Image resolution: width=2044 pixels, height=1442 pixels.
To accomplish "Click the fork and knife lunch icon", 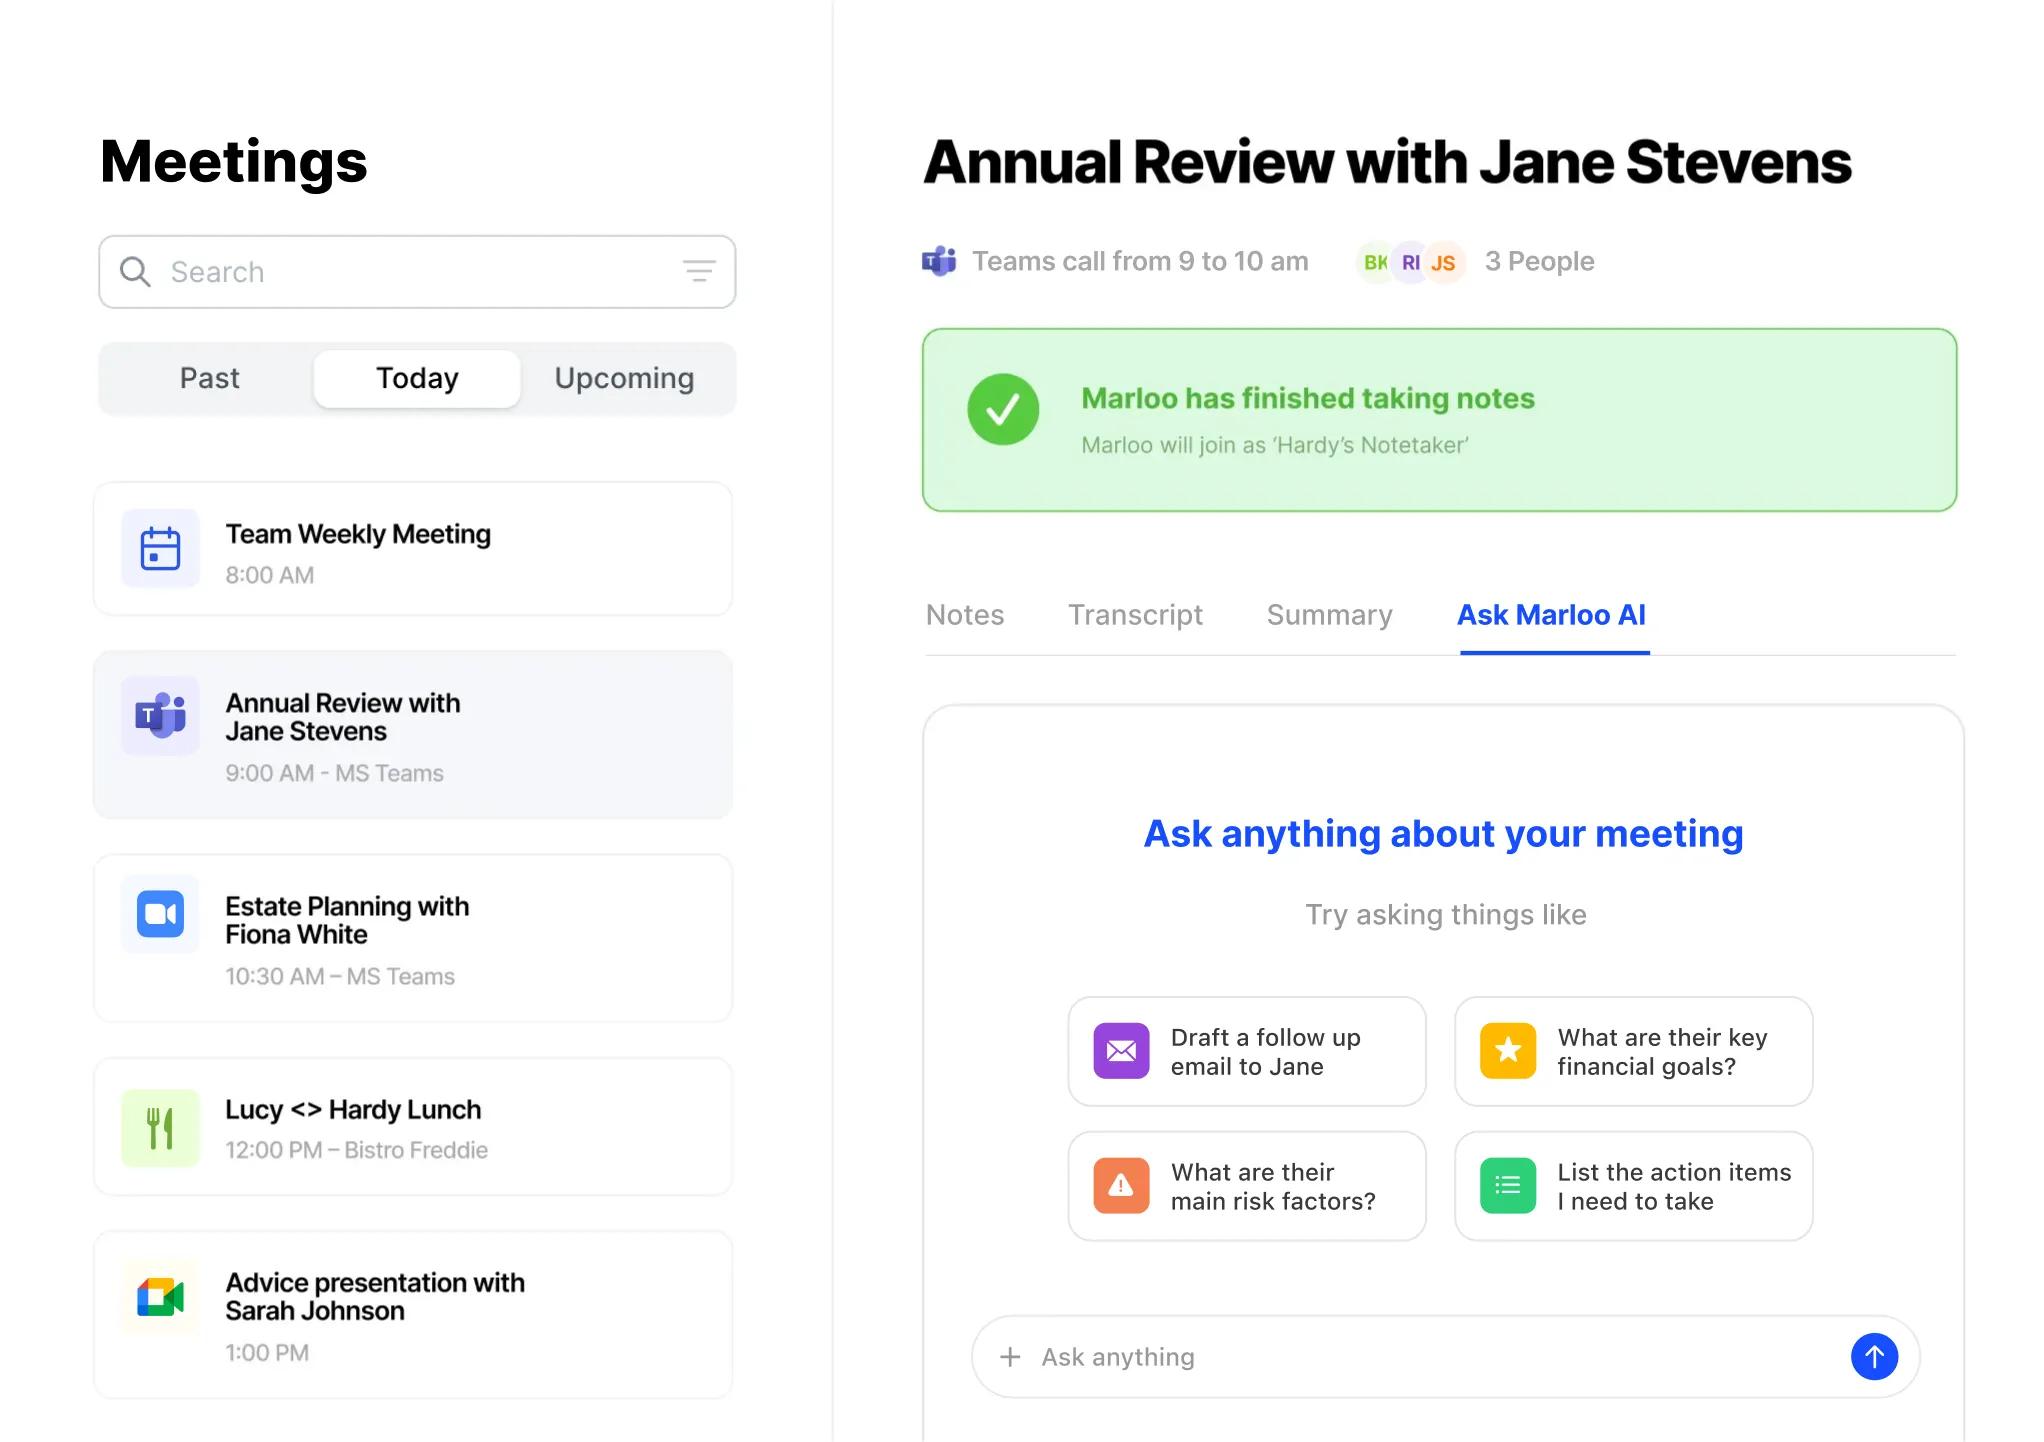I will click(160, 1128).
